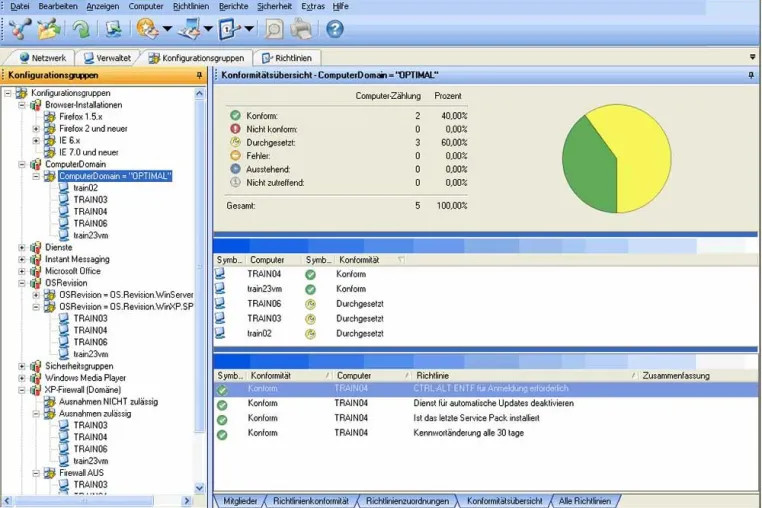Sort by the Computer column header in middle list
This screenshot has height=508, width=762.
(274, 260)
